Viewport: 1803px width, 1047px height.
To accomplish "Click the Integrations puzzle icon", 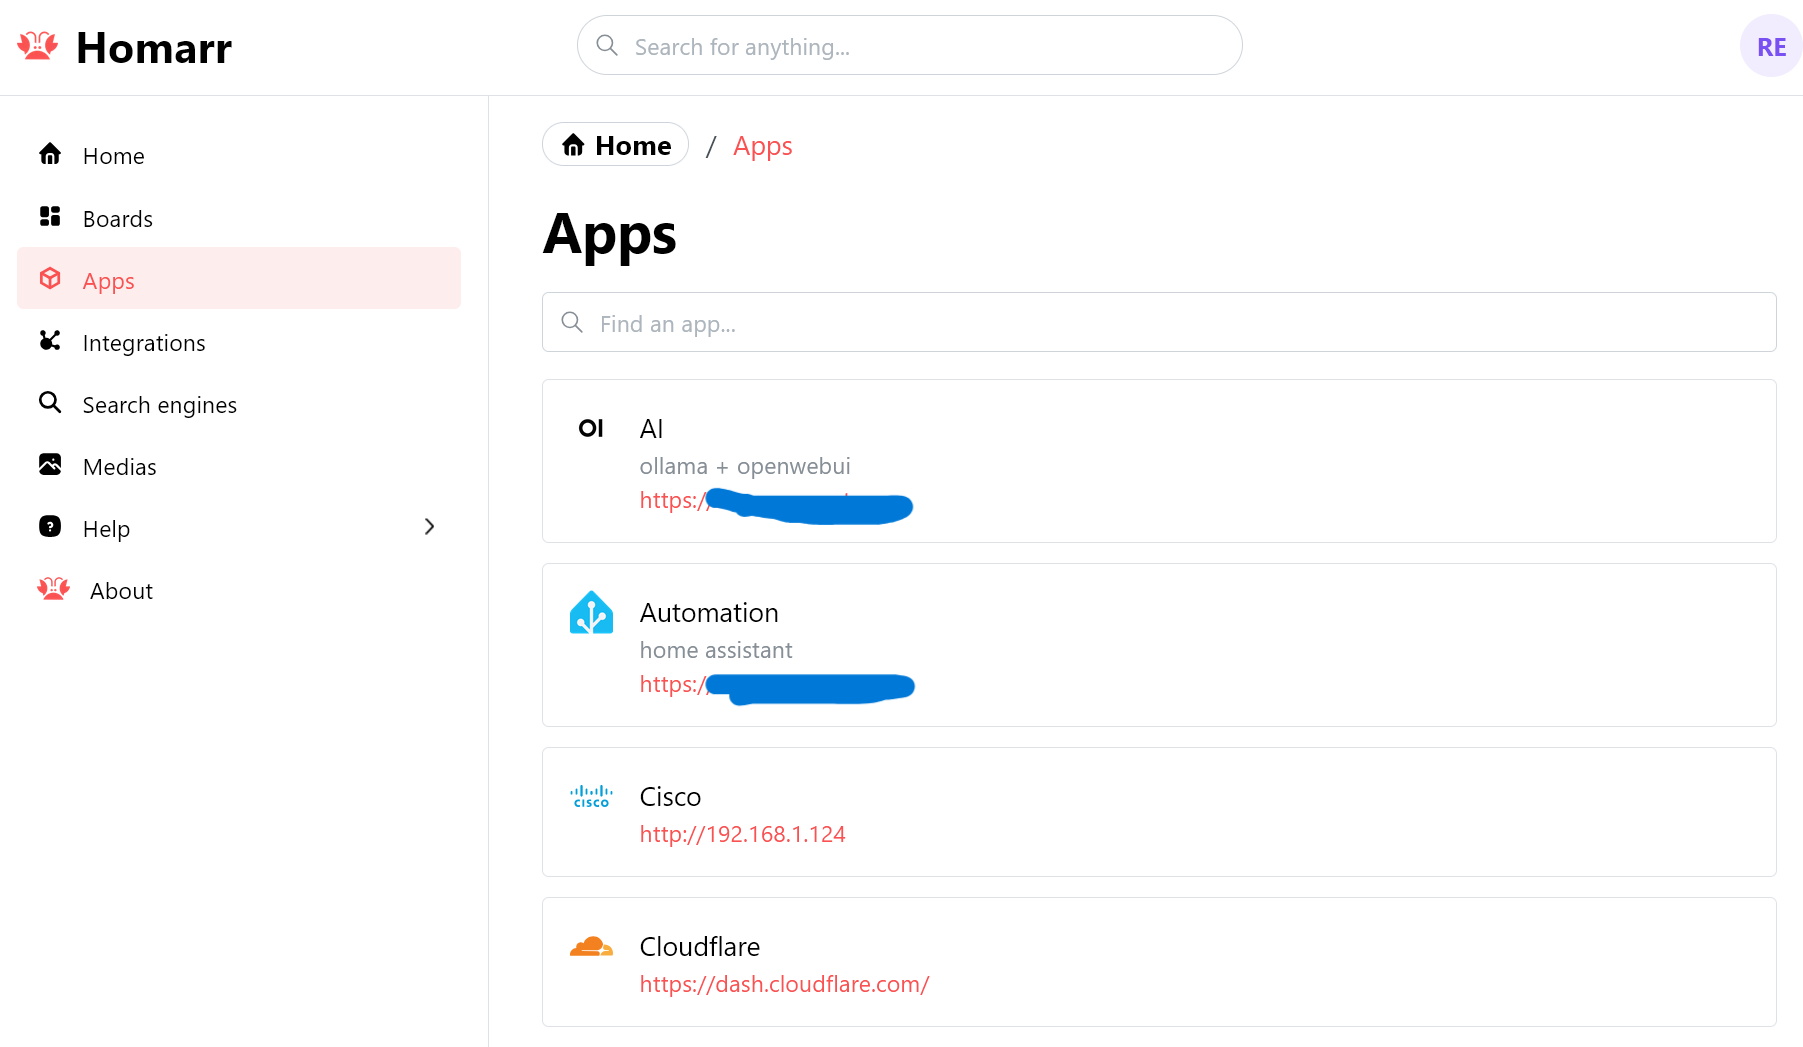I will 50,341.
